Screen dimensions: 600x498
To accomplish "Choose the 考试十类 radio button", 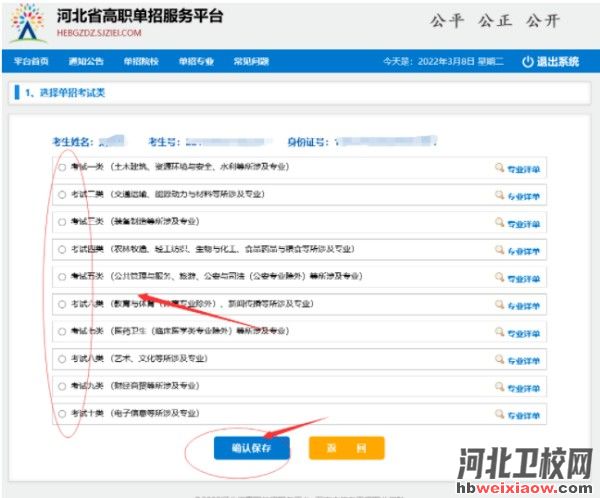I will 62,413.
